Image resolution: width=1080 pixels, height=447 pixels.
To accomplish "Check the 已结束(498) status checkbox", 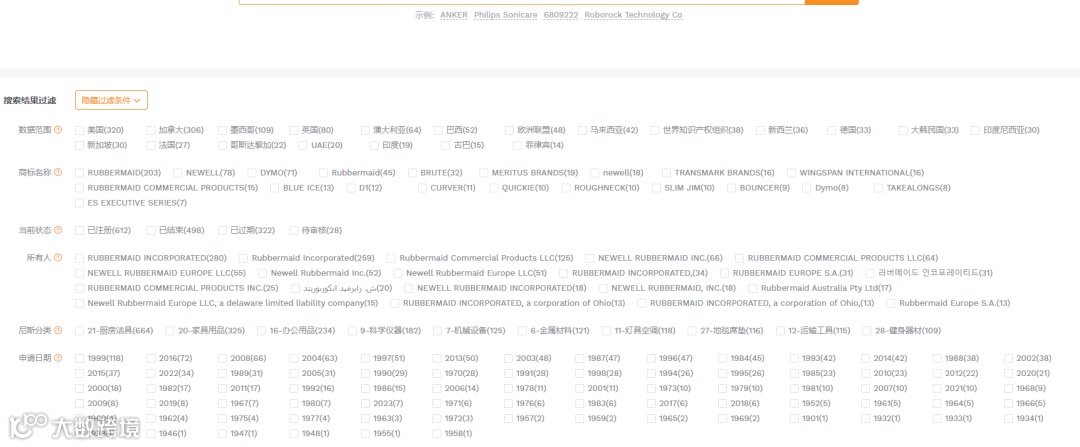I will coord(151,231).
